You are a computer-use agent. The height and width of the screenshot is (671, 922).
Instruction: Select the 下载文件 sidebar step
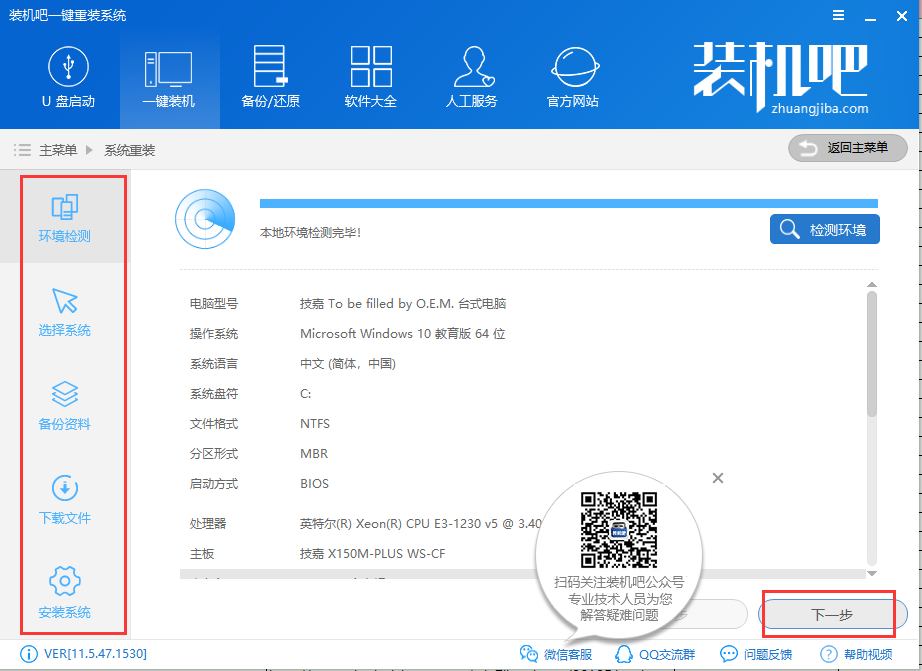coord(65,500)
